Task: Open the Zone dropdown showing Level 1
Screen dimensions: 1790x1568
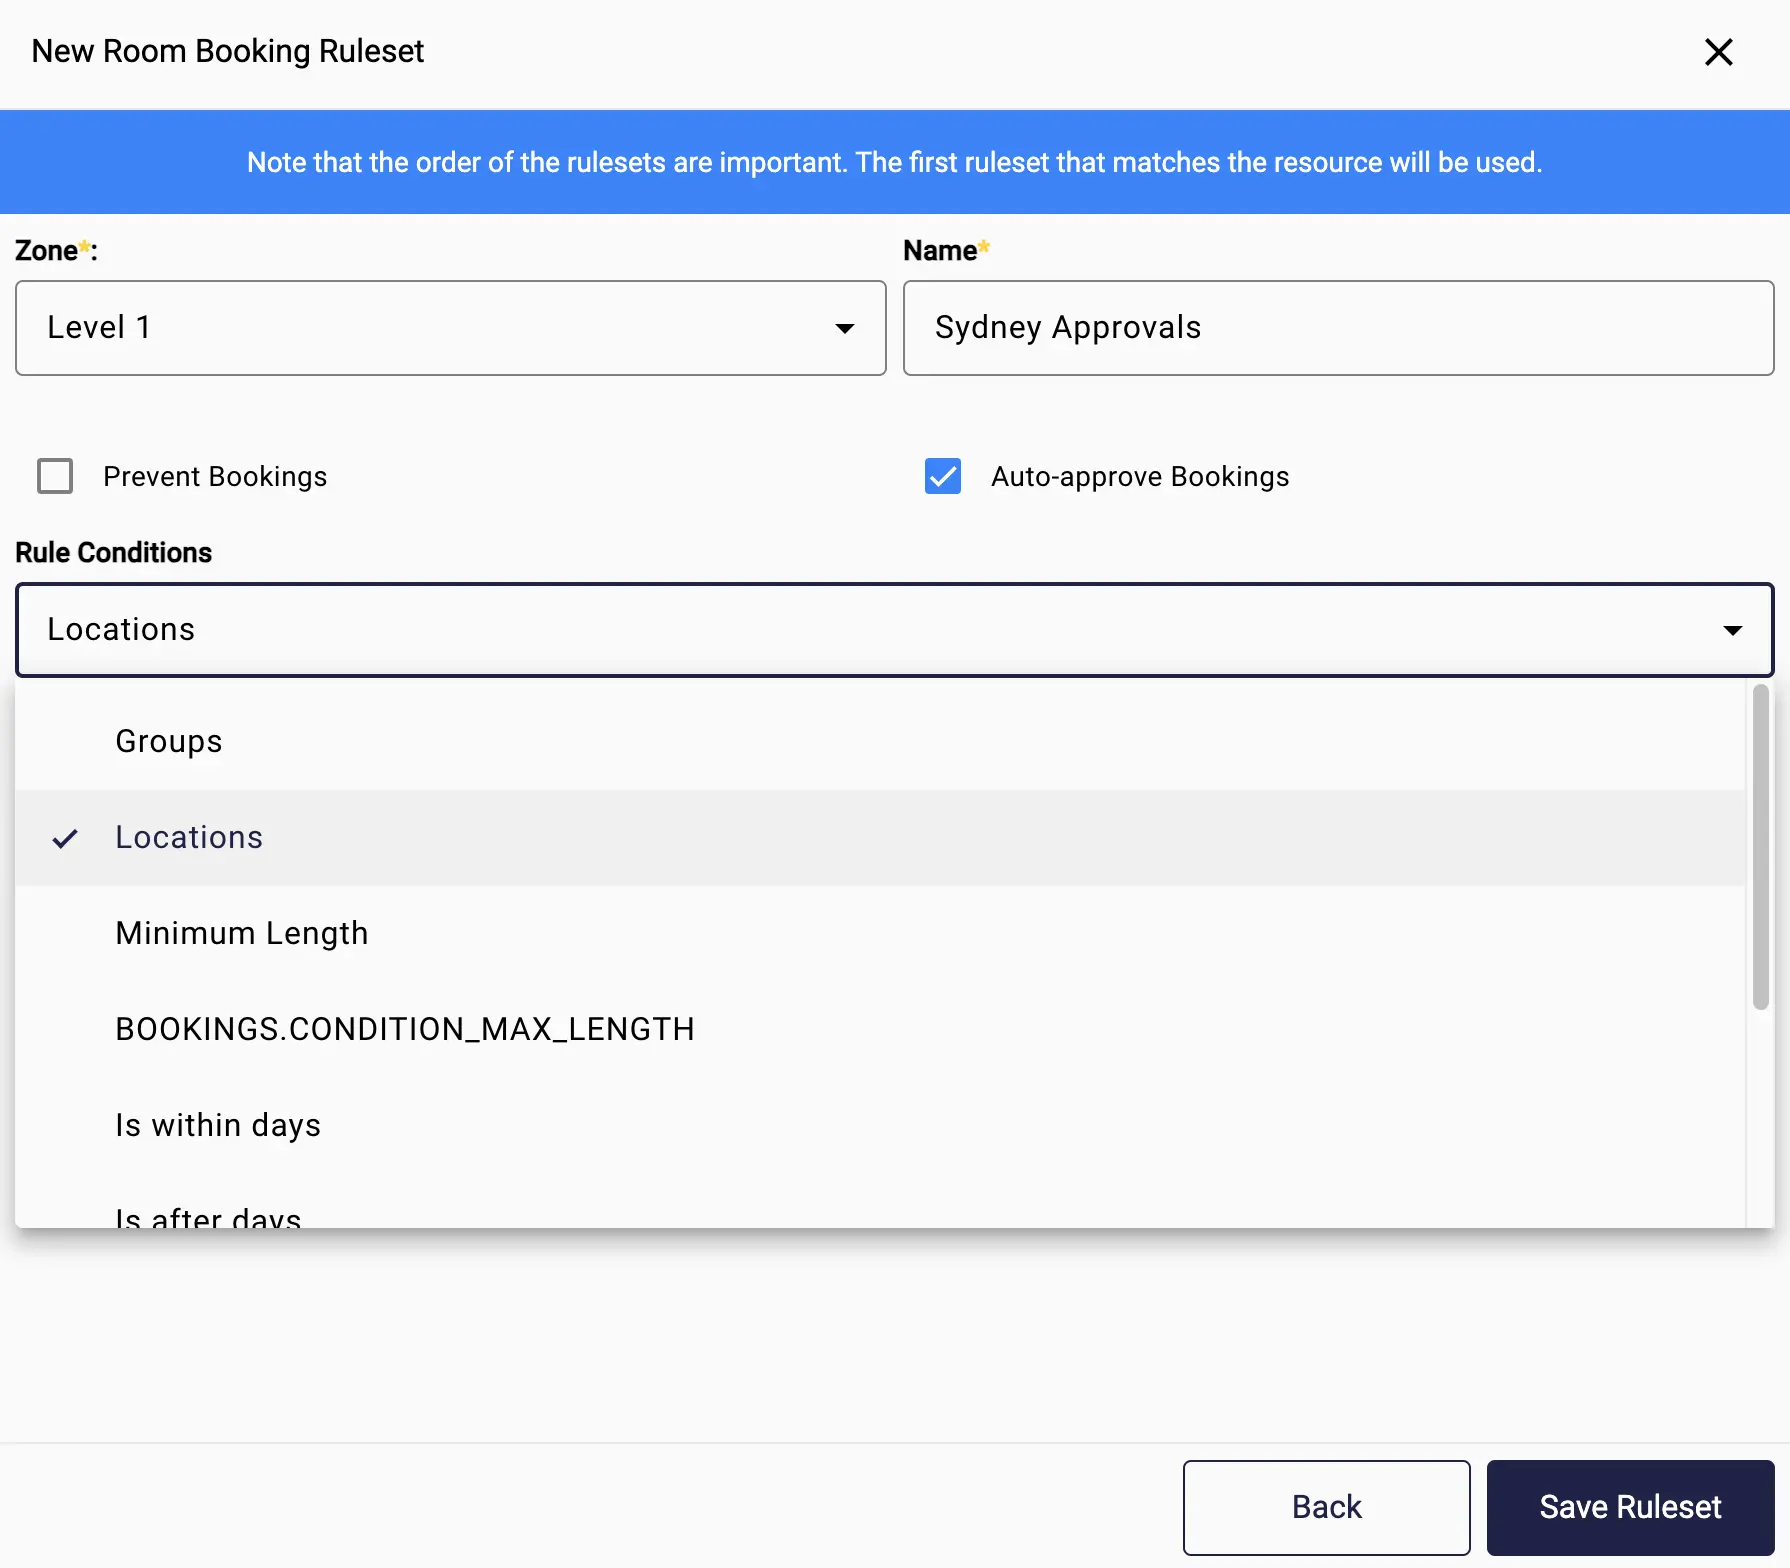Action: 451,328
